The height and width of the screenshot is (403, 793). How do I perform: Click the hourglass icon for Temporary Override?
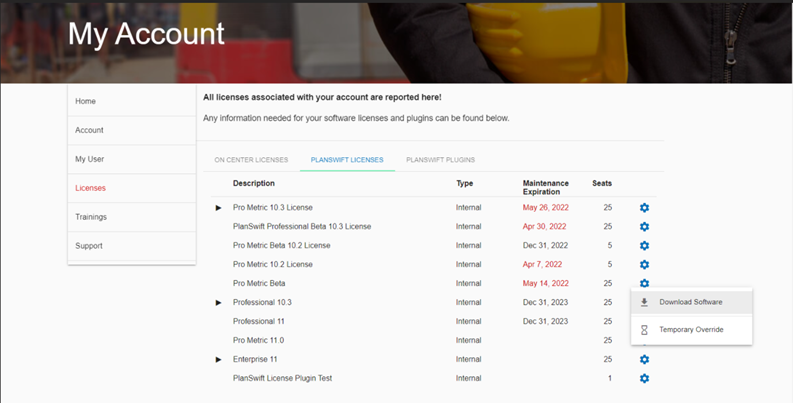tap(644, 330)
